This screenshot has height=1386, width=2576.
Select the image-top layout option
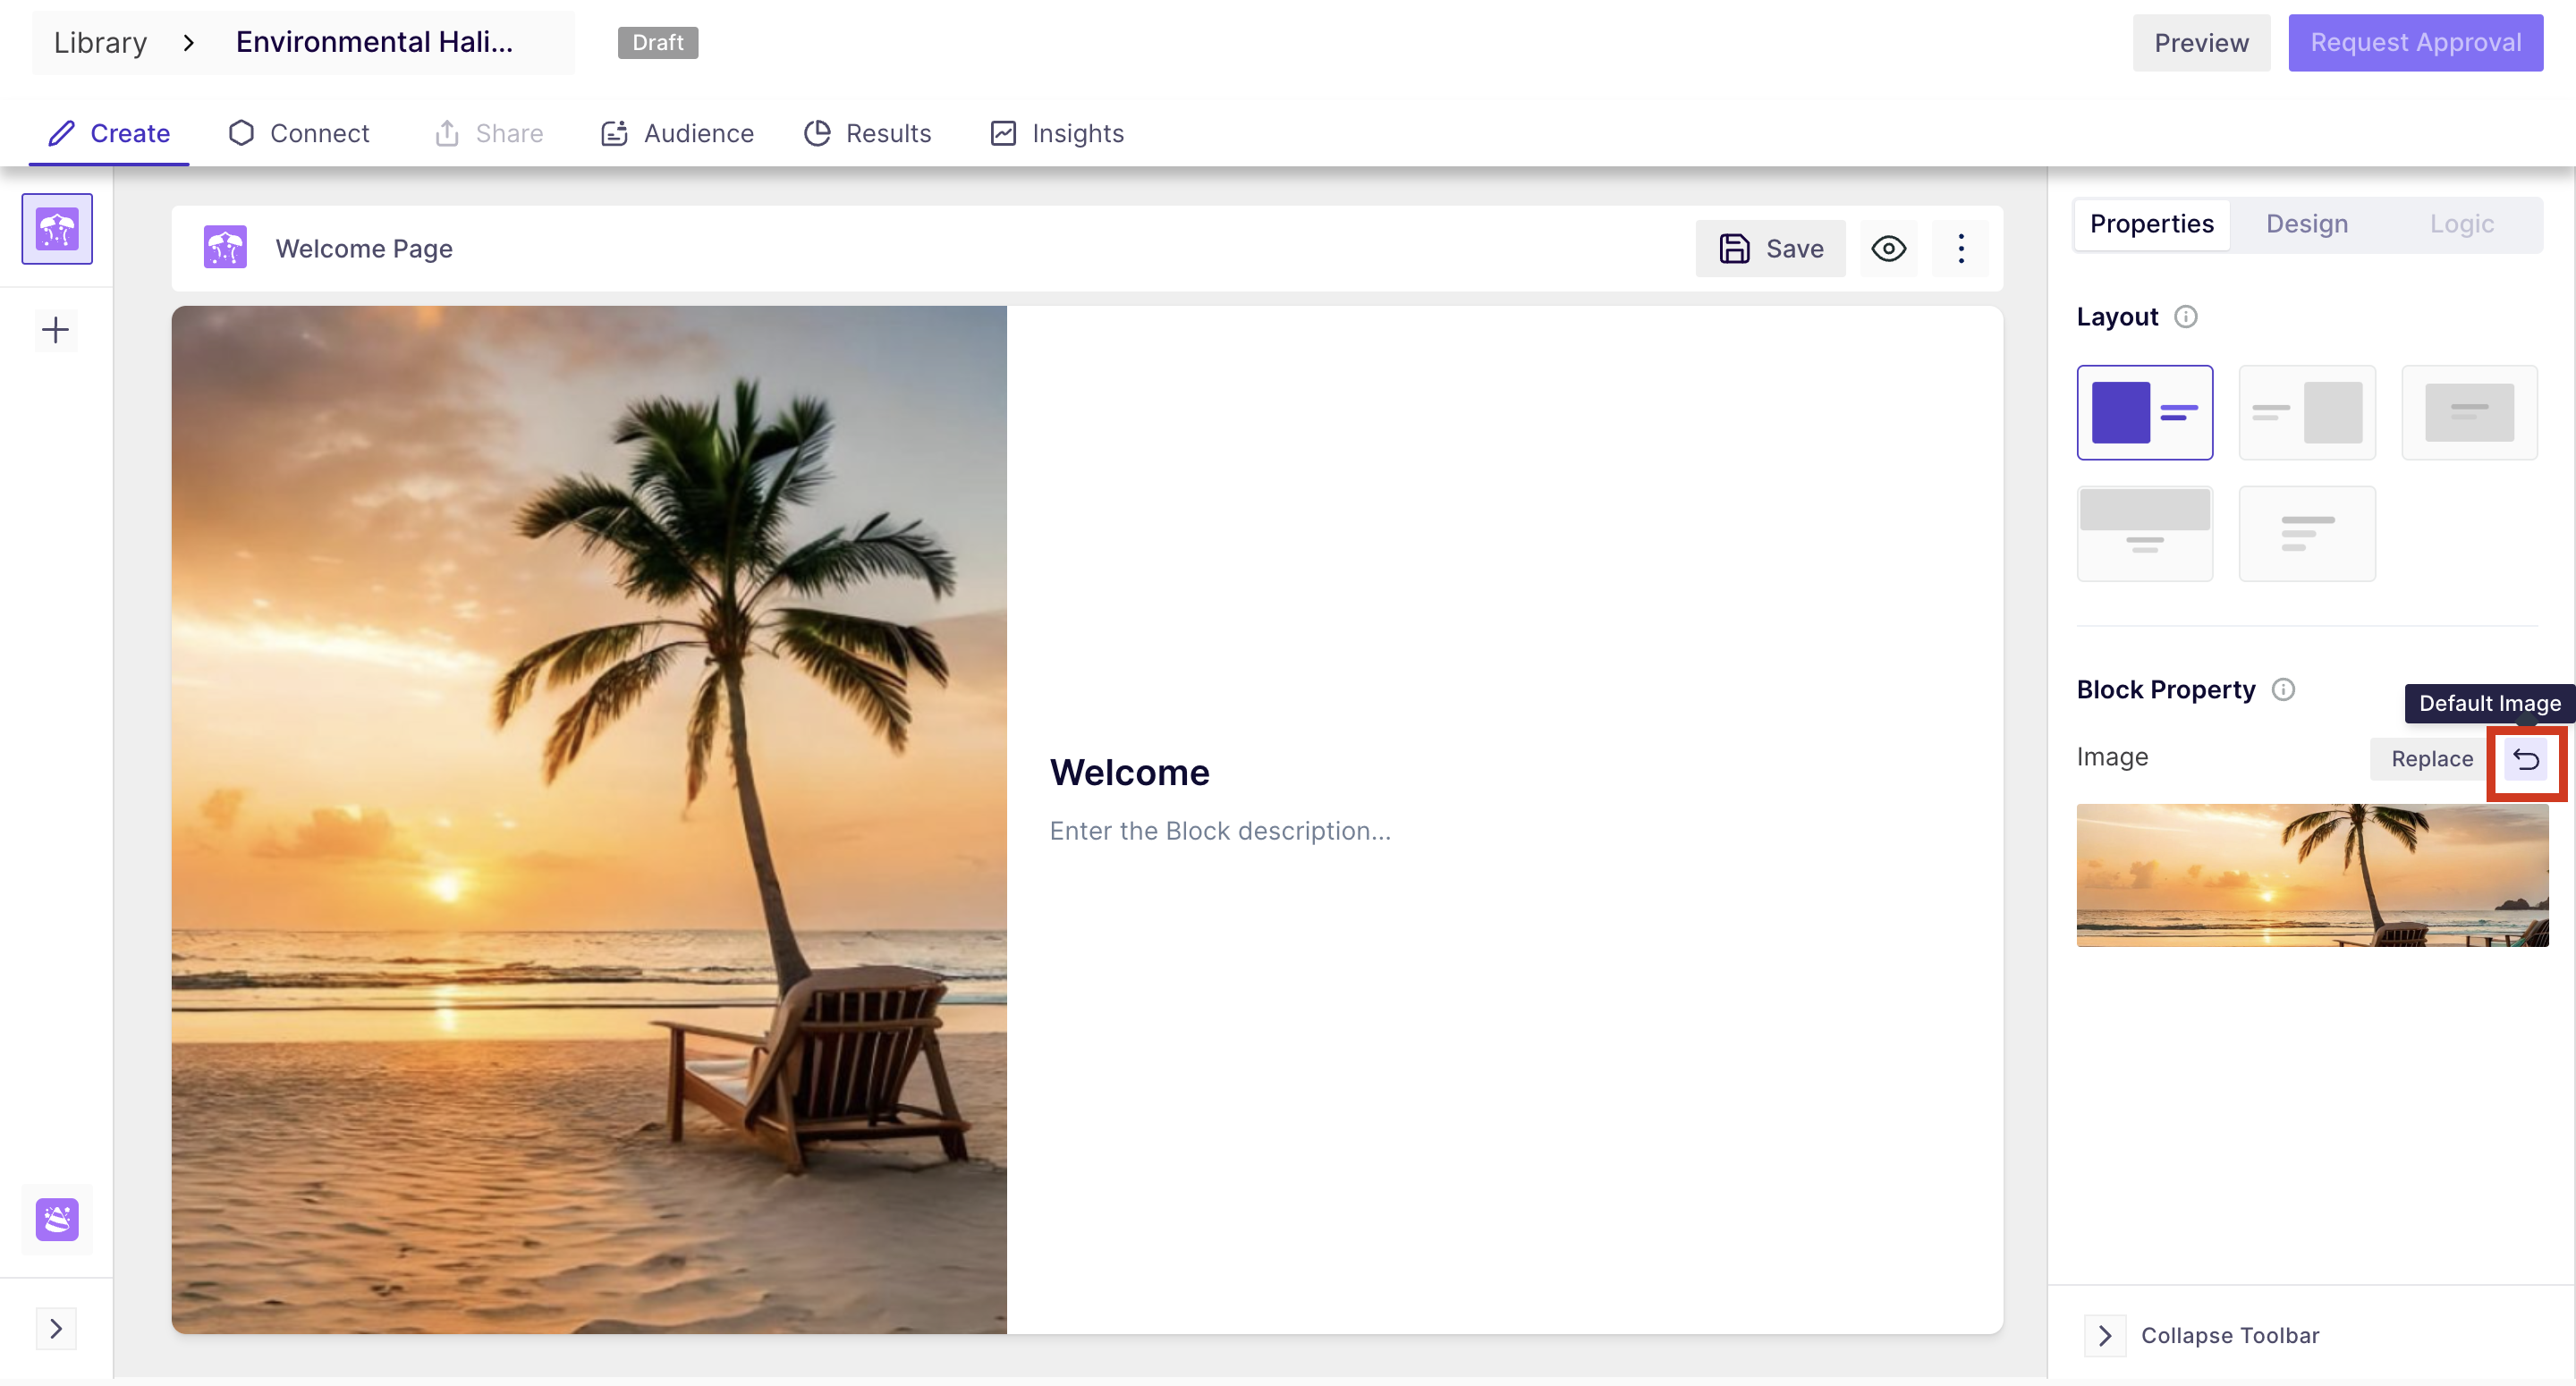tap(2145, 534)
